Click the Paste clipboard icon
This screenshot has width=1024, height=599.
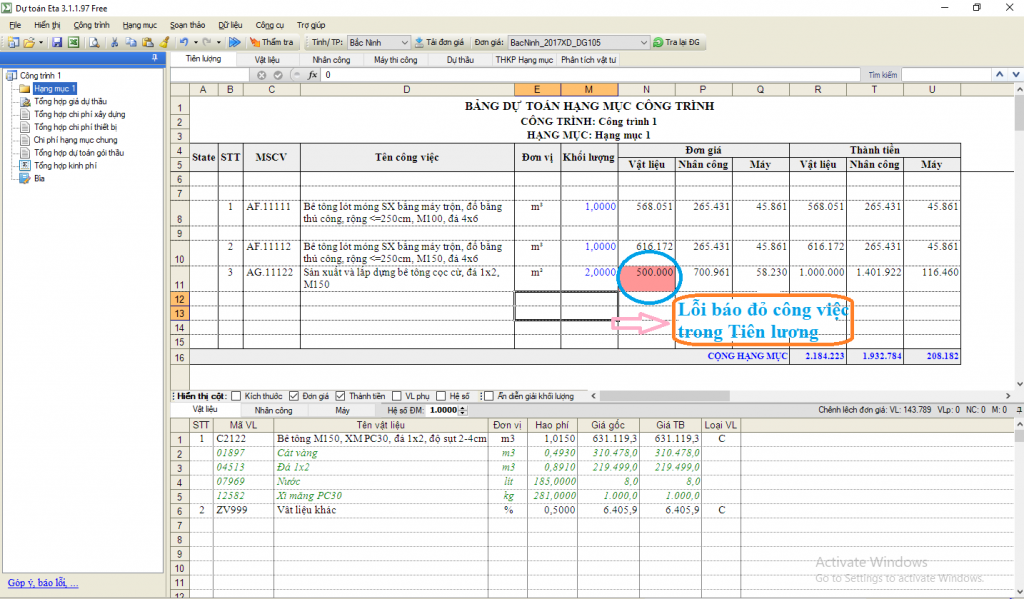[x=147, y=43]
